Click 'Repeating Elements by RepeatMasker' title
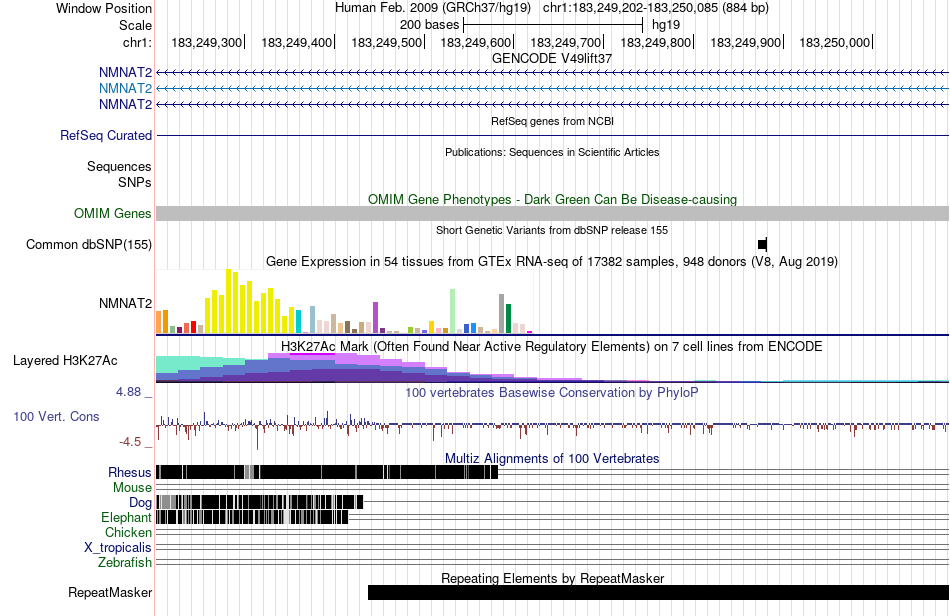950x616 pixels. point(553,578)
